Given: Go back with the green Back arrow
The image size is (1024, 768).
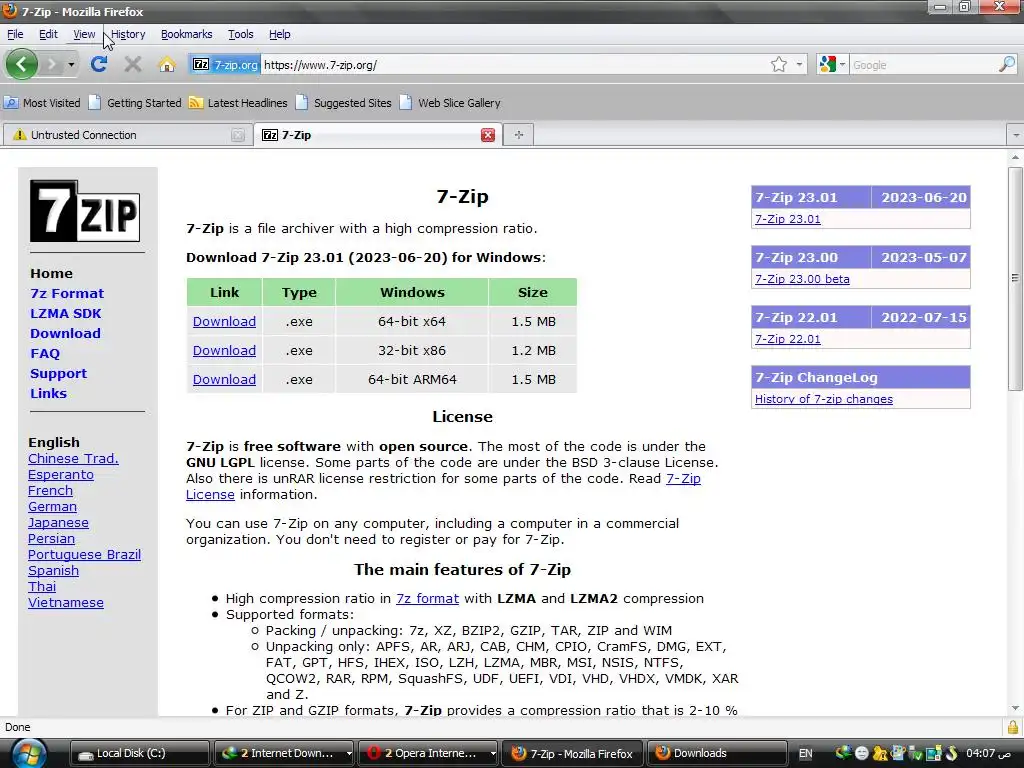Looking at the screenshot, I should [22, 64].
